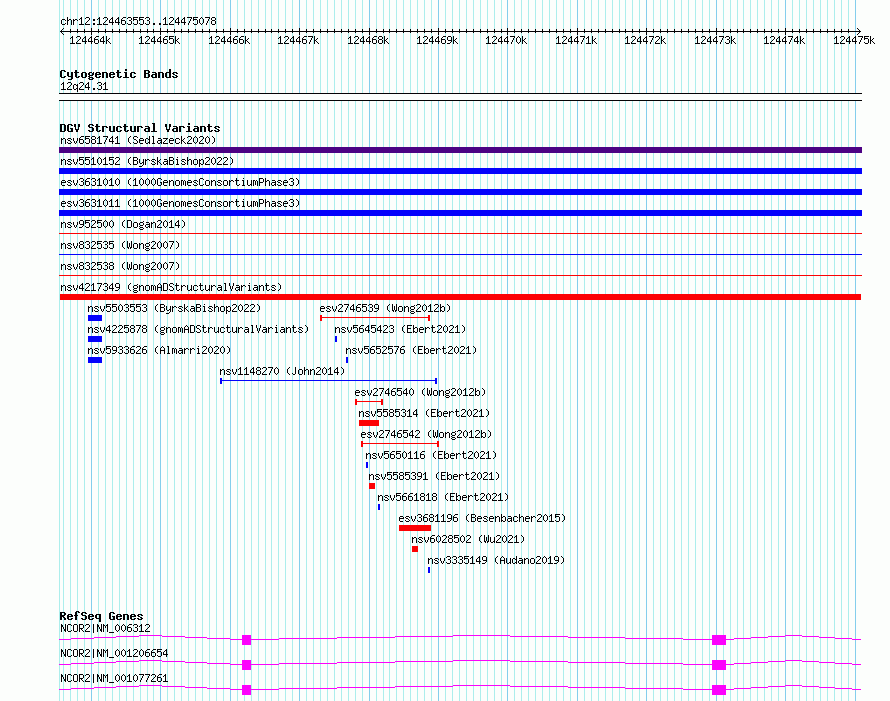
Task: Open nsv3335149 (Audano2019) variant label
Action: point(496,560)
